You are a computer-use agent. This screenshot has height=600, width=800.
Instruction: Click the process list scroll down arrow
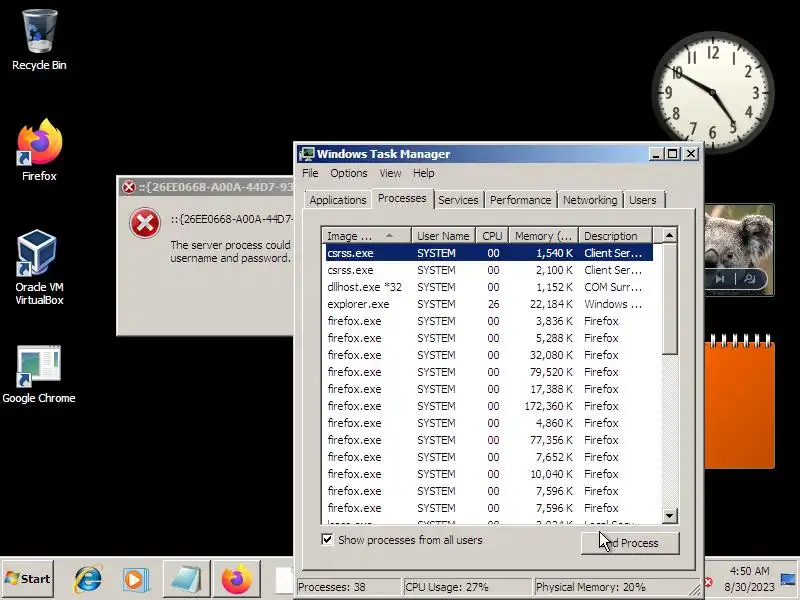[x=669, y=516]
